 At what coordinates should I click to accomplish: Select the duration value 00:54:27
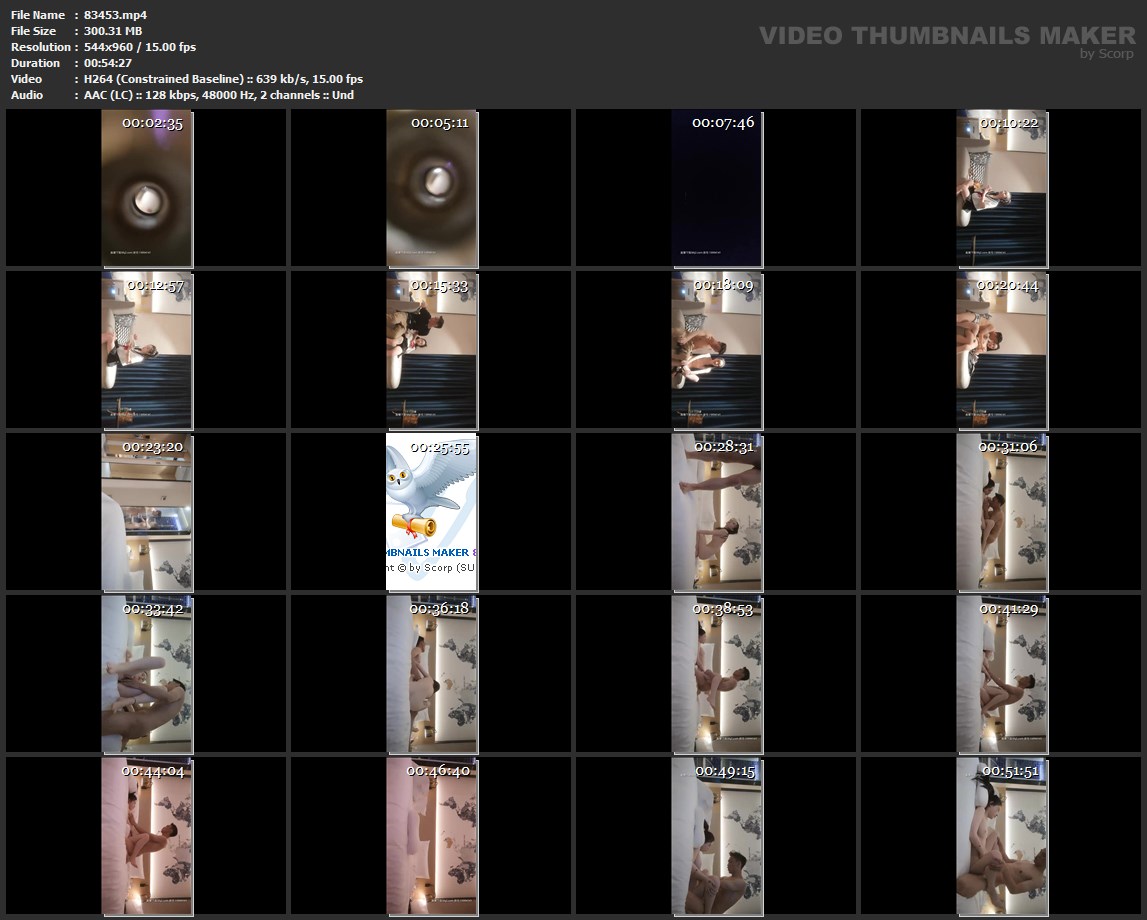pos(108,63)
